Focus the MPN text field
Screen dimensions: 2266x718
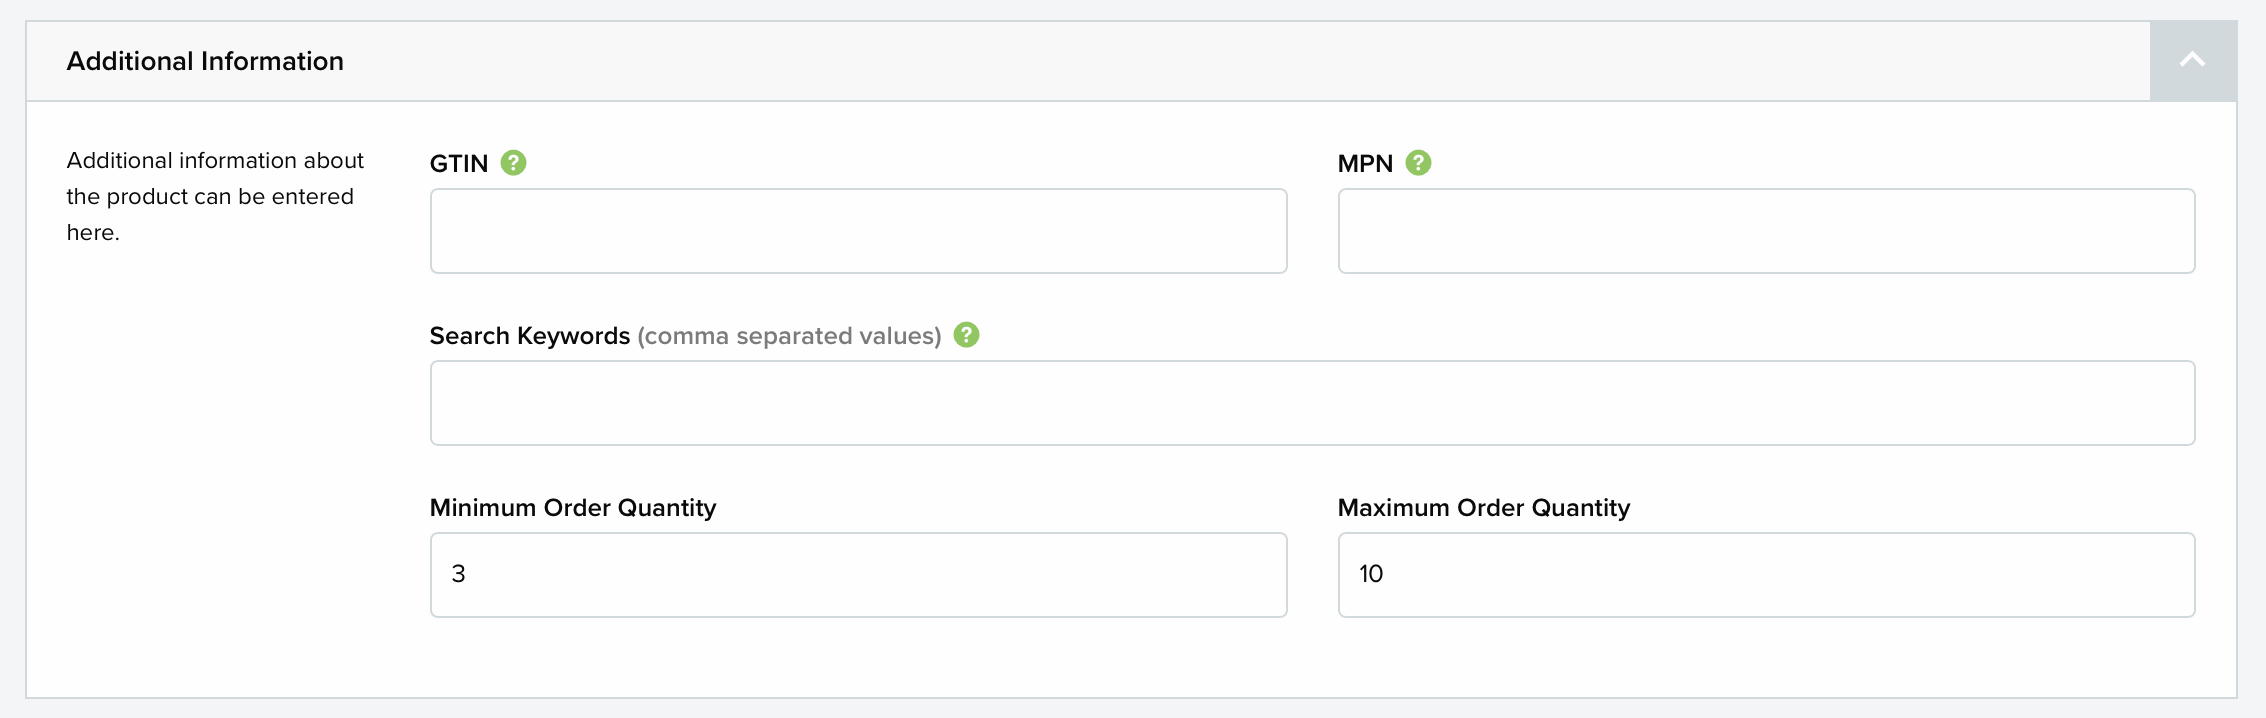1766,231
